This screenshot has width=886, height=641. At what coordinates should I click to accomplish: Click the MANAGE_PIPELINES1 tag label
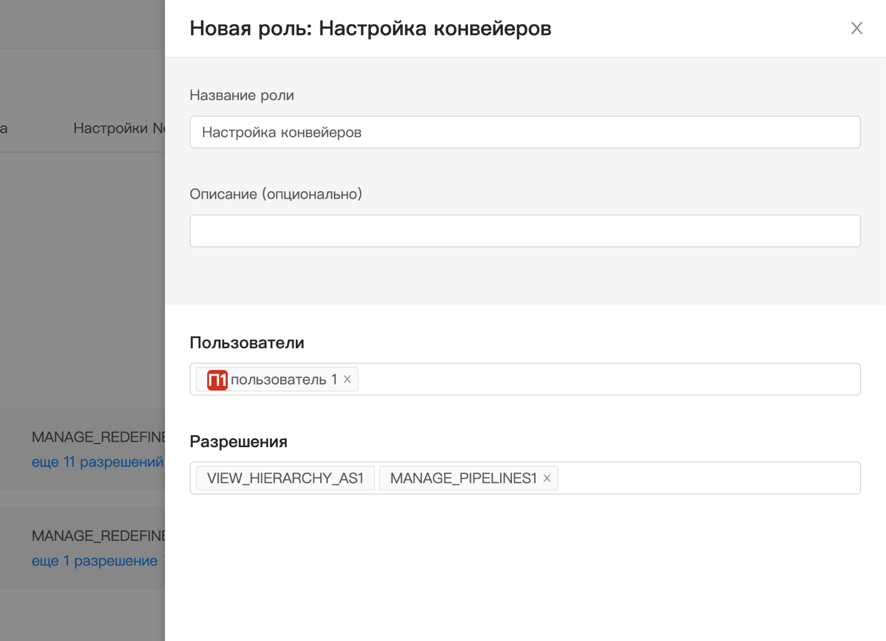(x=463, y=478)
